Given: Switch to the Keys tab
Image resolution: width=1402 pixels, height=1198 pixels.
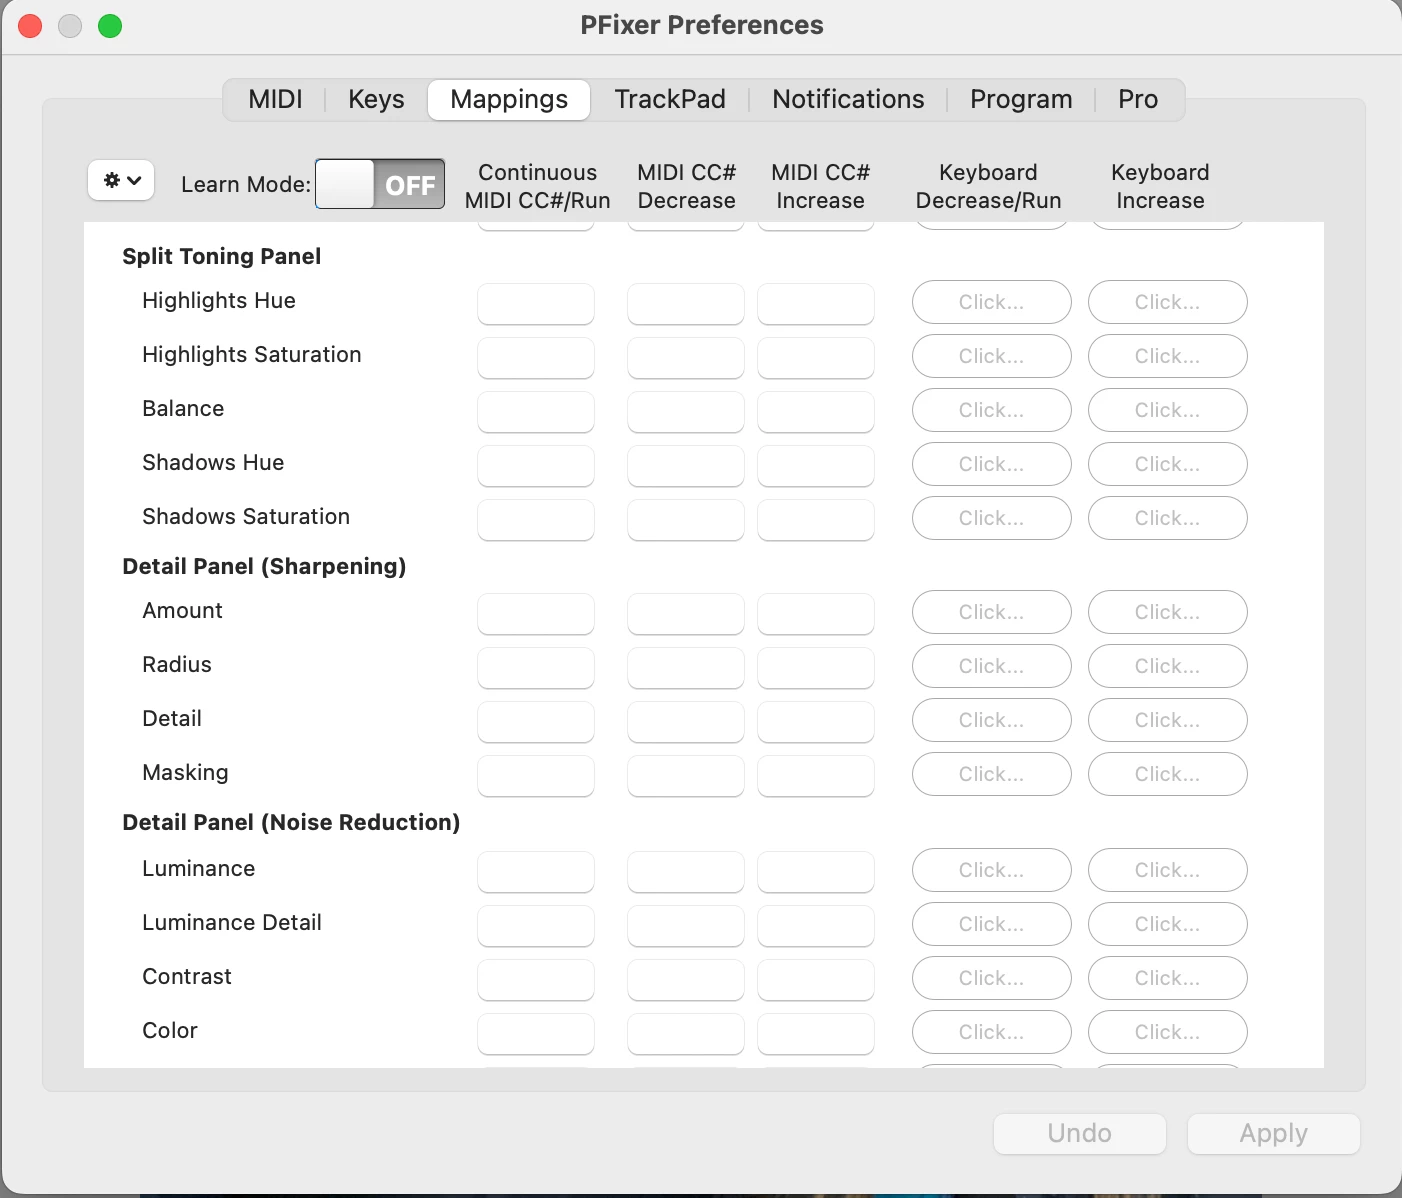Looking at the screenshot, I should pyautogui.click(x=376, y=99).
